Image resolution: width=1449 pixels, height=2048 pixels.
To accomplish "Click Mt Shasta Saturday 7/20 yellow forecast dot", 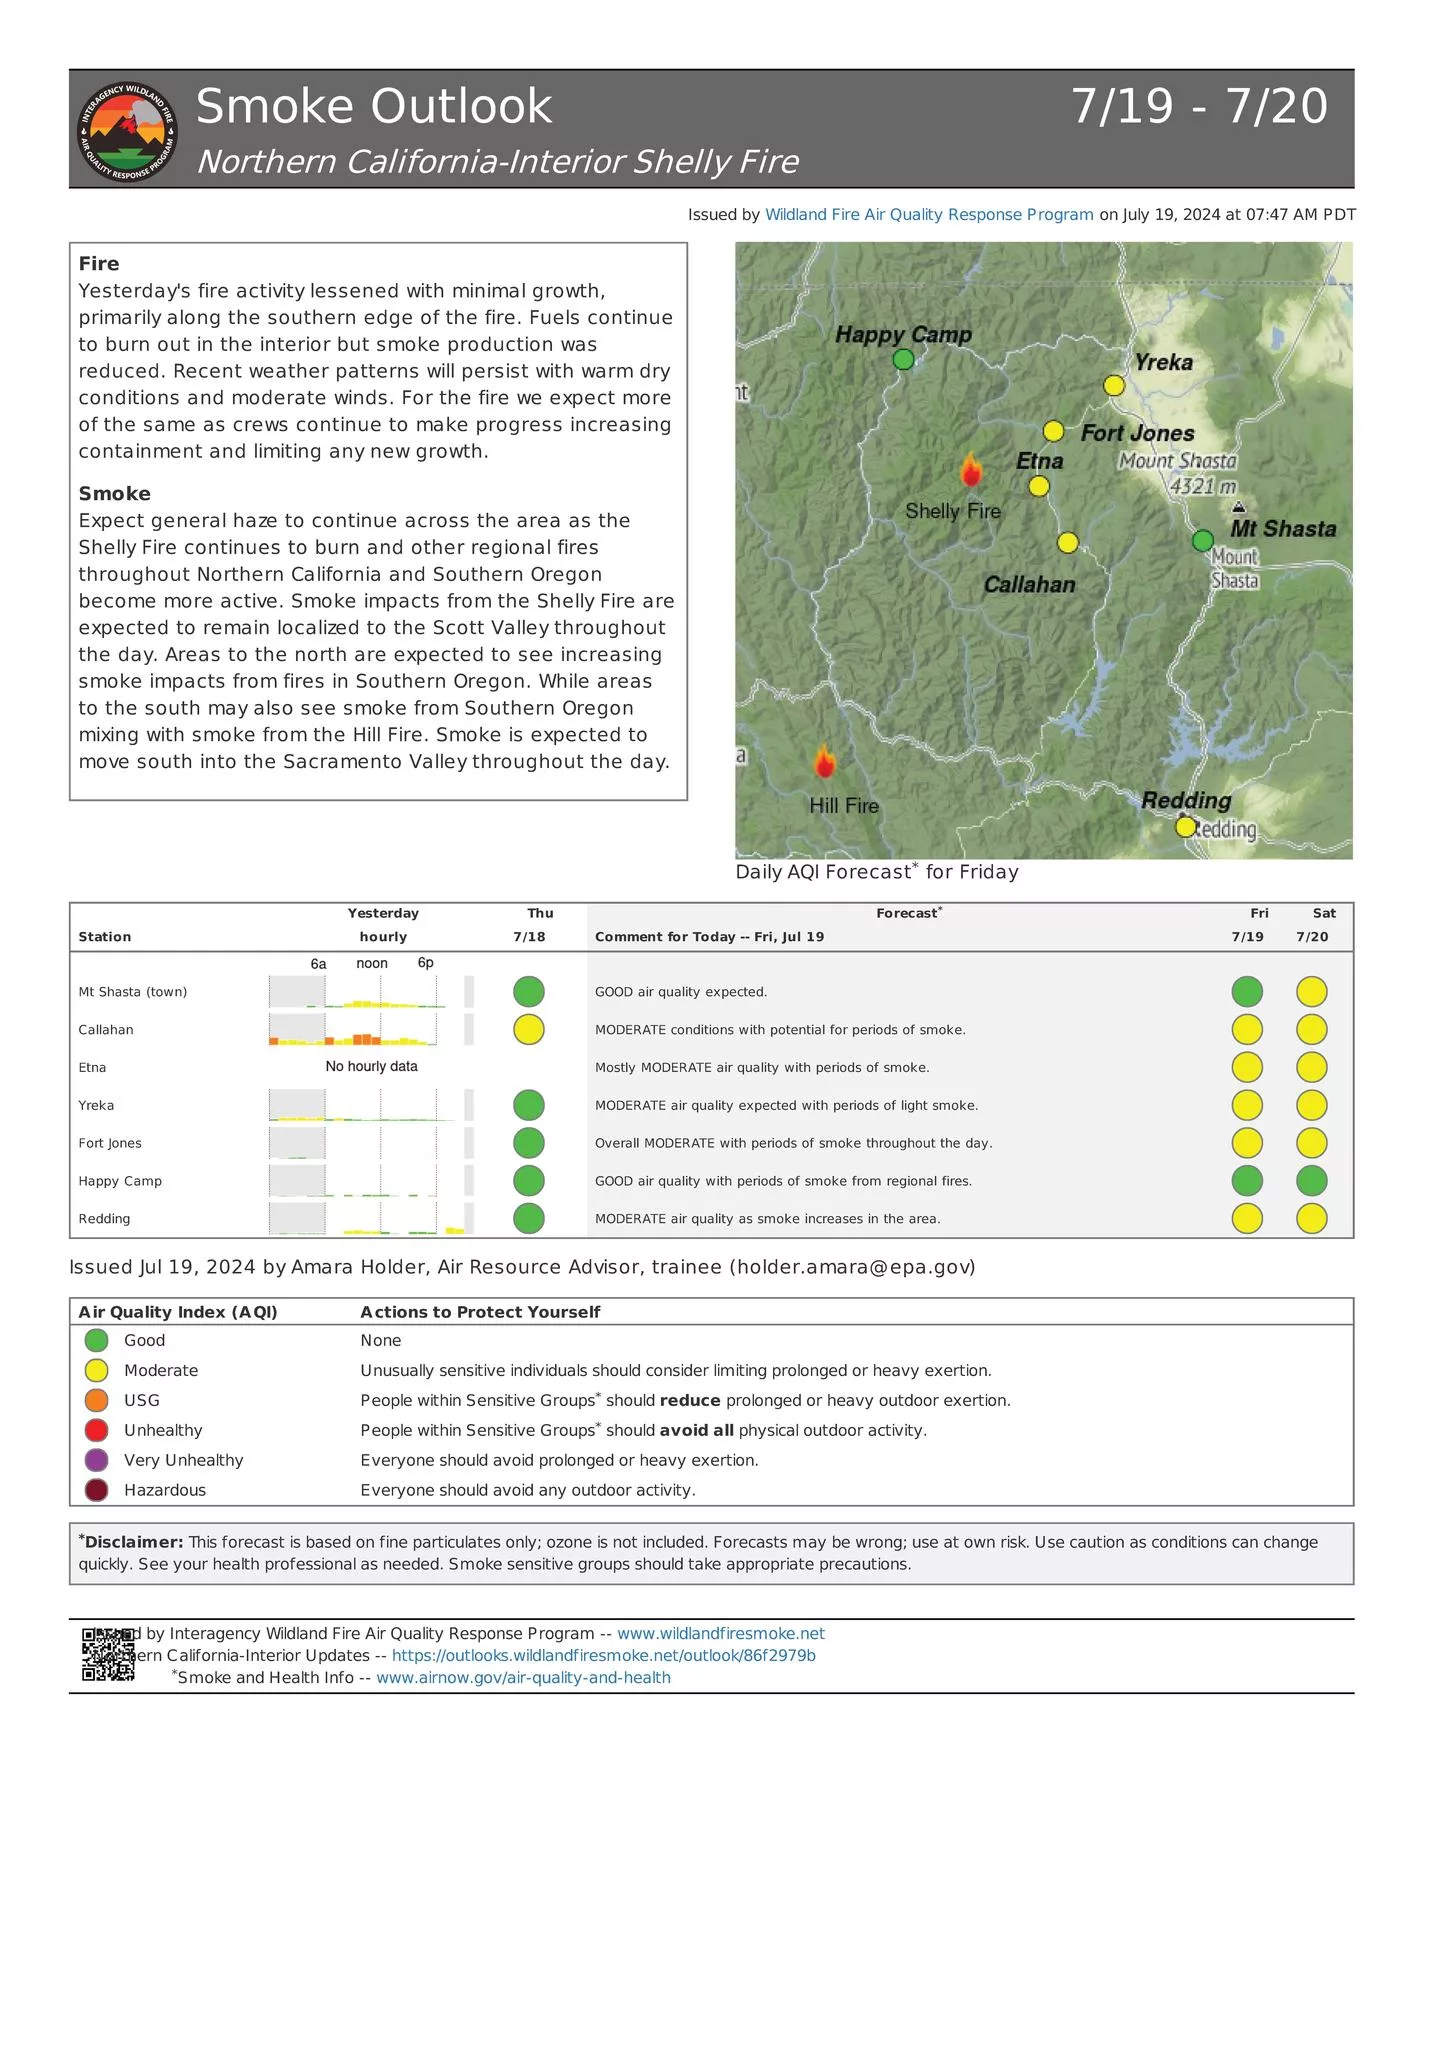I will click(1312, 992).
